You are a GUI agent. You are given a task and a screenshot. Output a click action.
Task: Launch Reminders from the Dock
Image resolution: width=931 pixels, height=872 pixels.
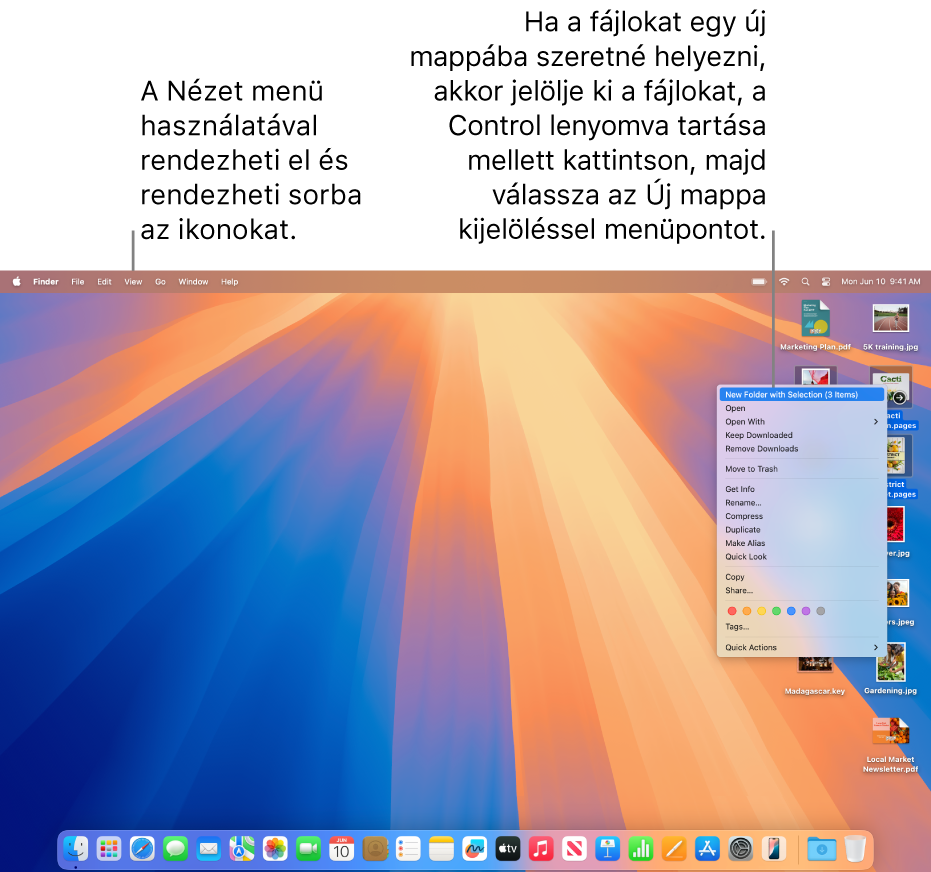tap(408, 849)
